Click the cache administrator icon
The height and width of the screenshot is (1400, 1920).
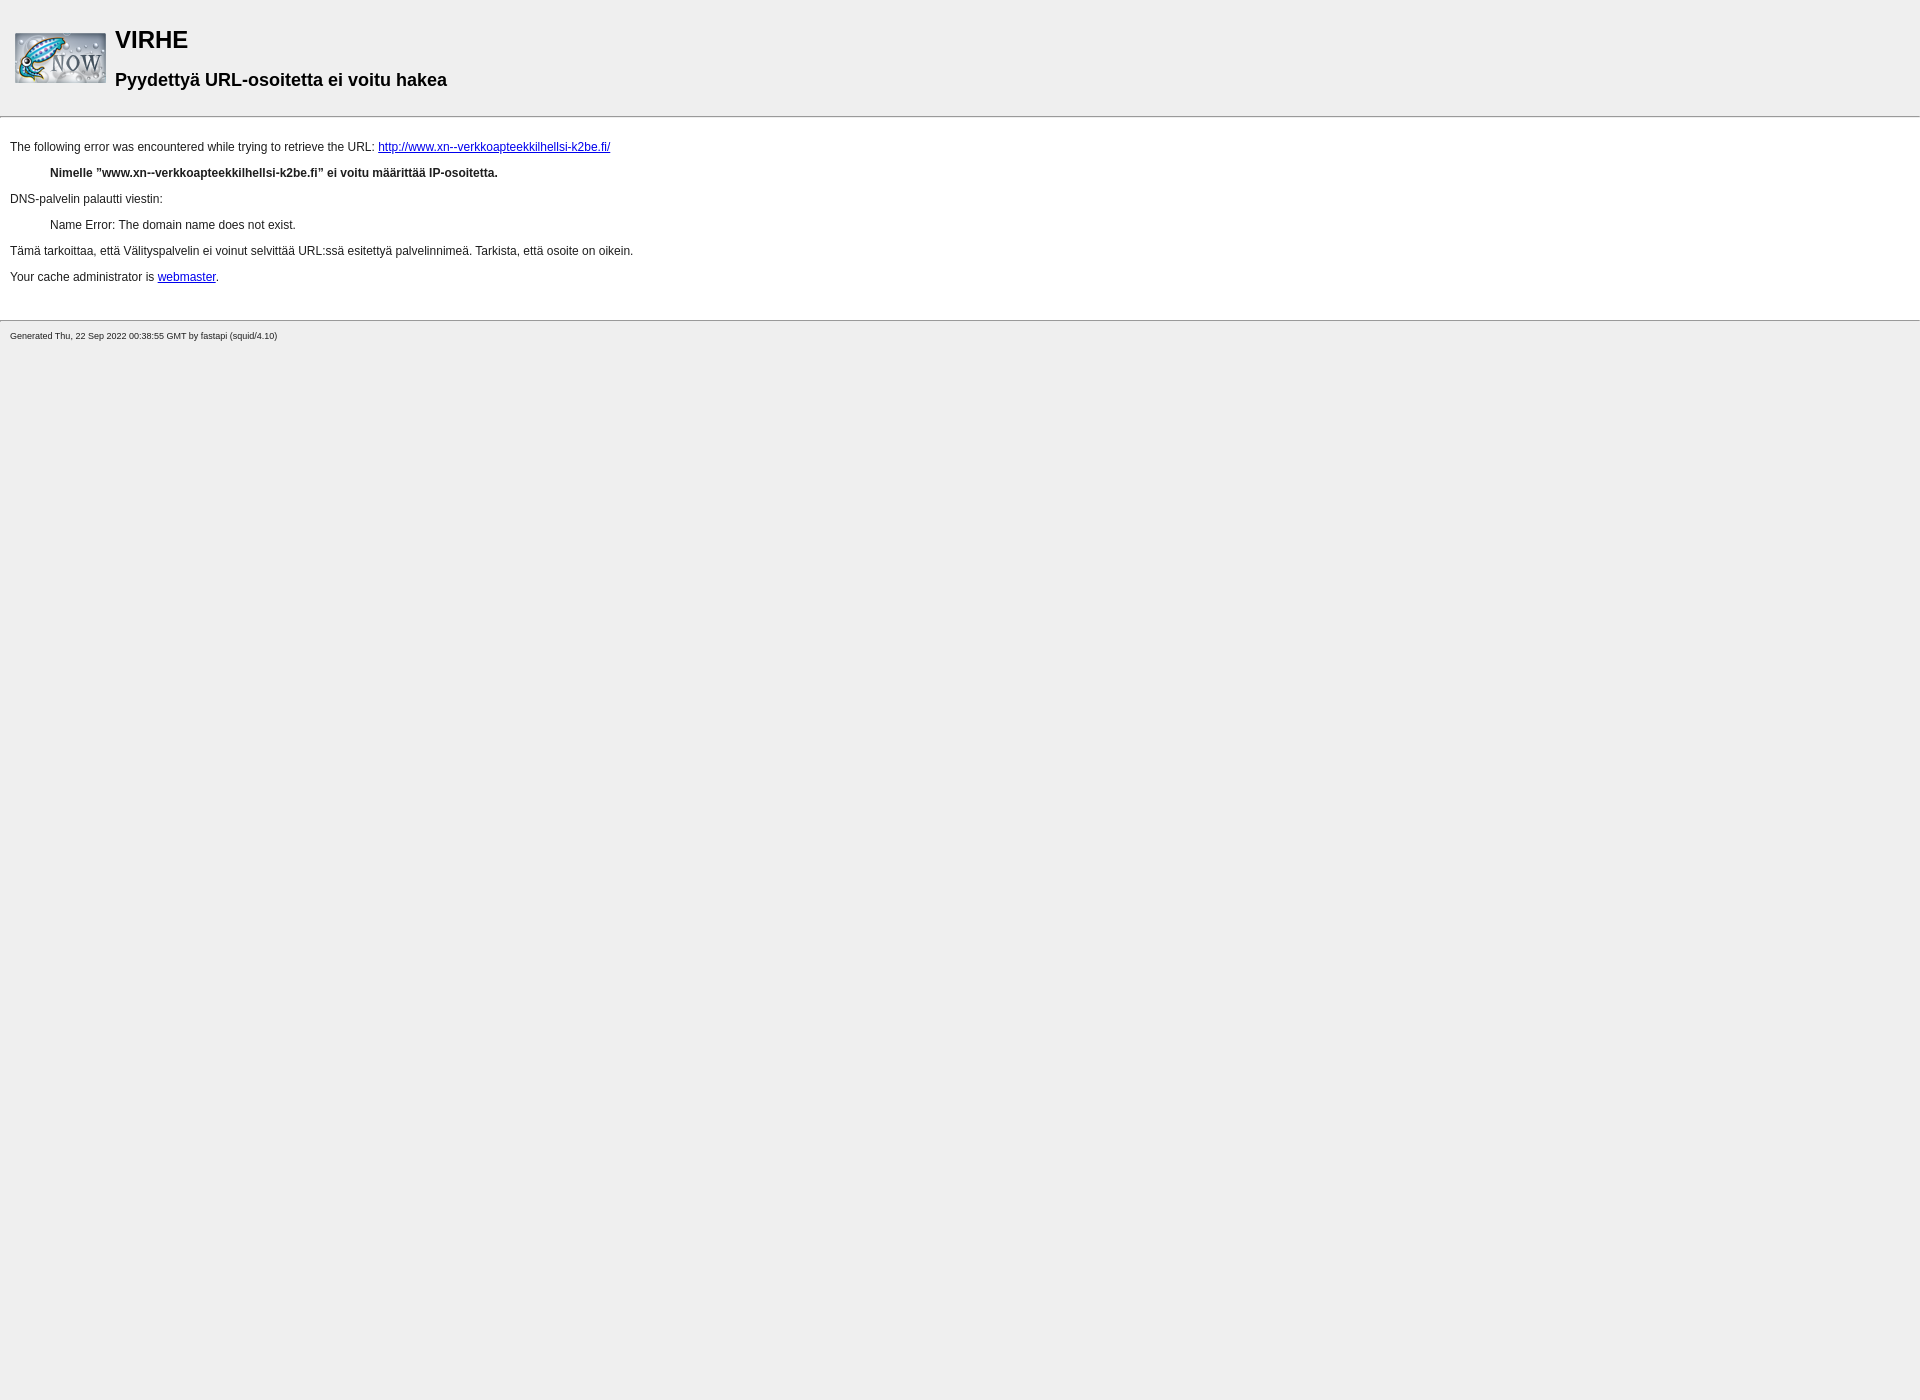coord(186,276)
